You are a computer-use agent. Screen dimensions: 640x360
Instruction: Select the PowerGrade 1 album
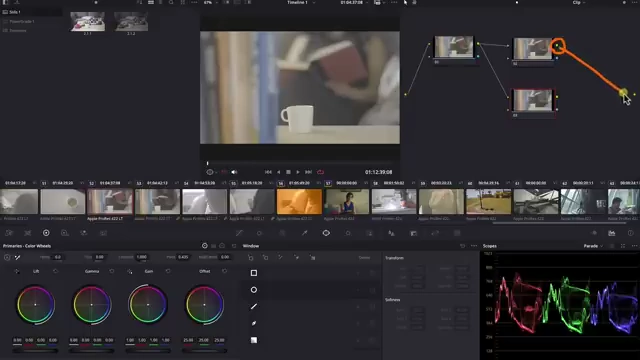(22, 21)
